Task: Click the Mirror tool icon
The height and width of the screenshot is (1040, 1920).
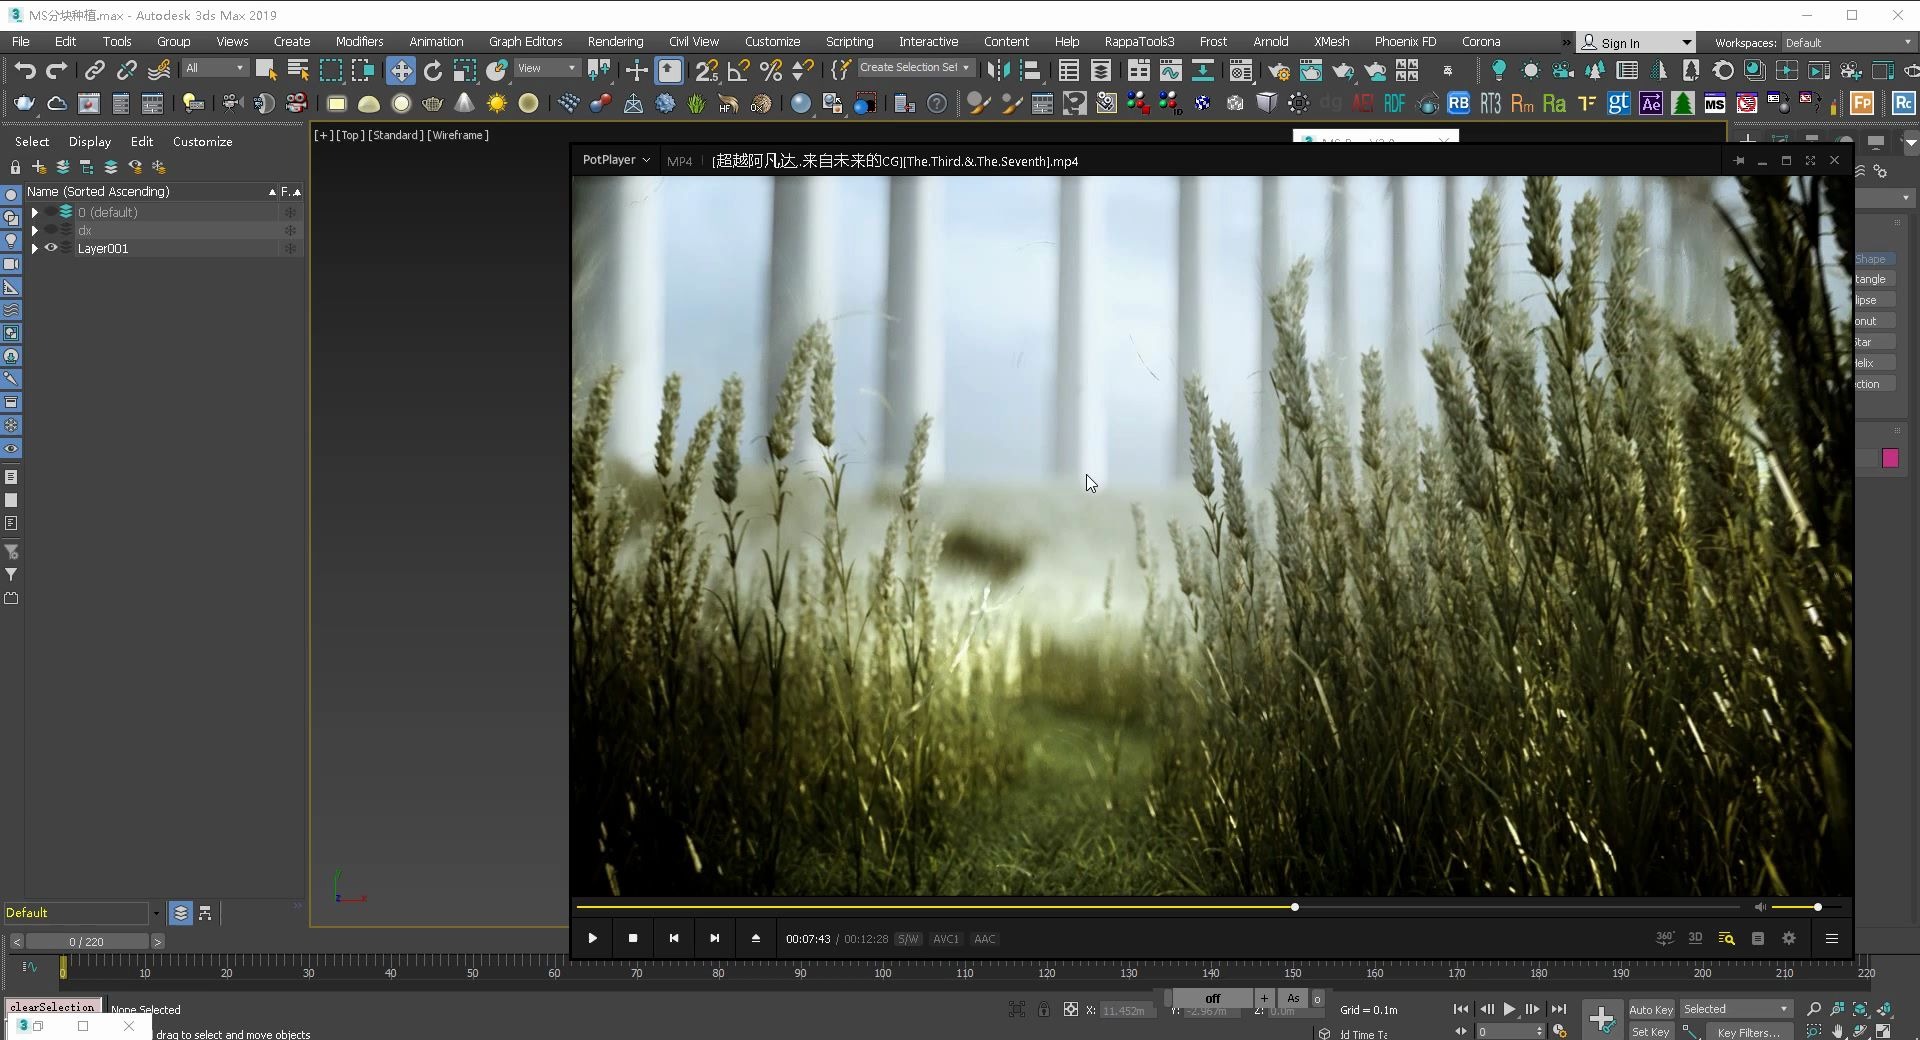Action: click(997, 70)
